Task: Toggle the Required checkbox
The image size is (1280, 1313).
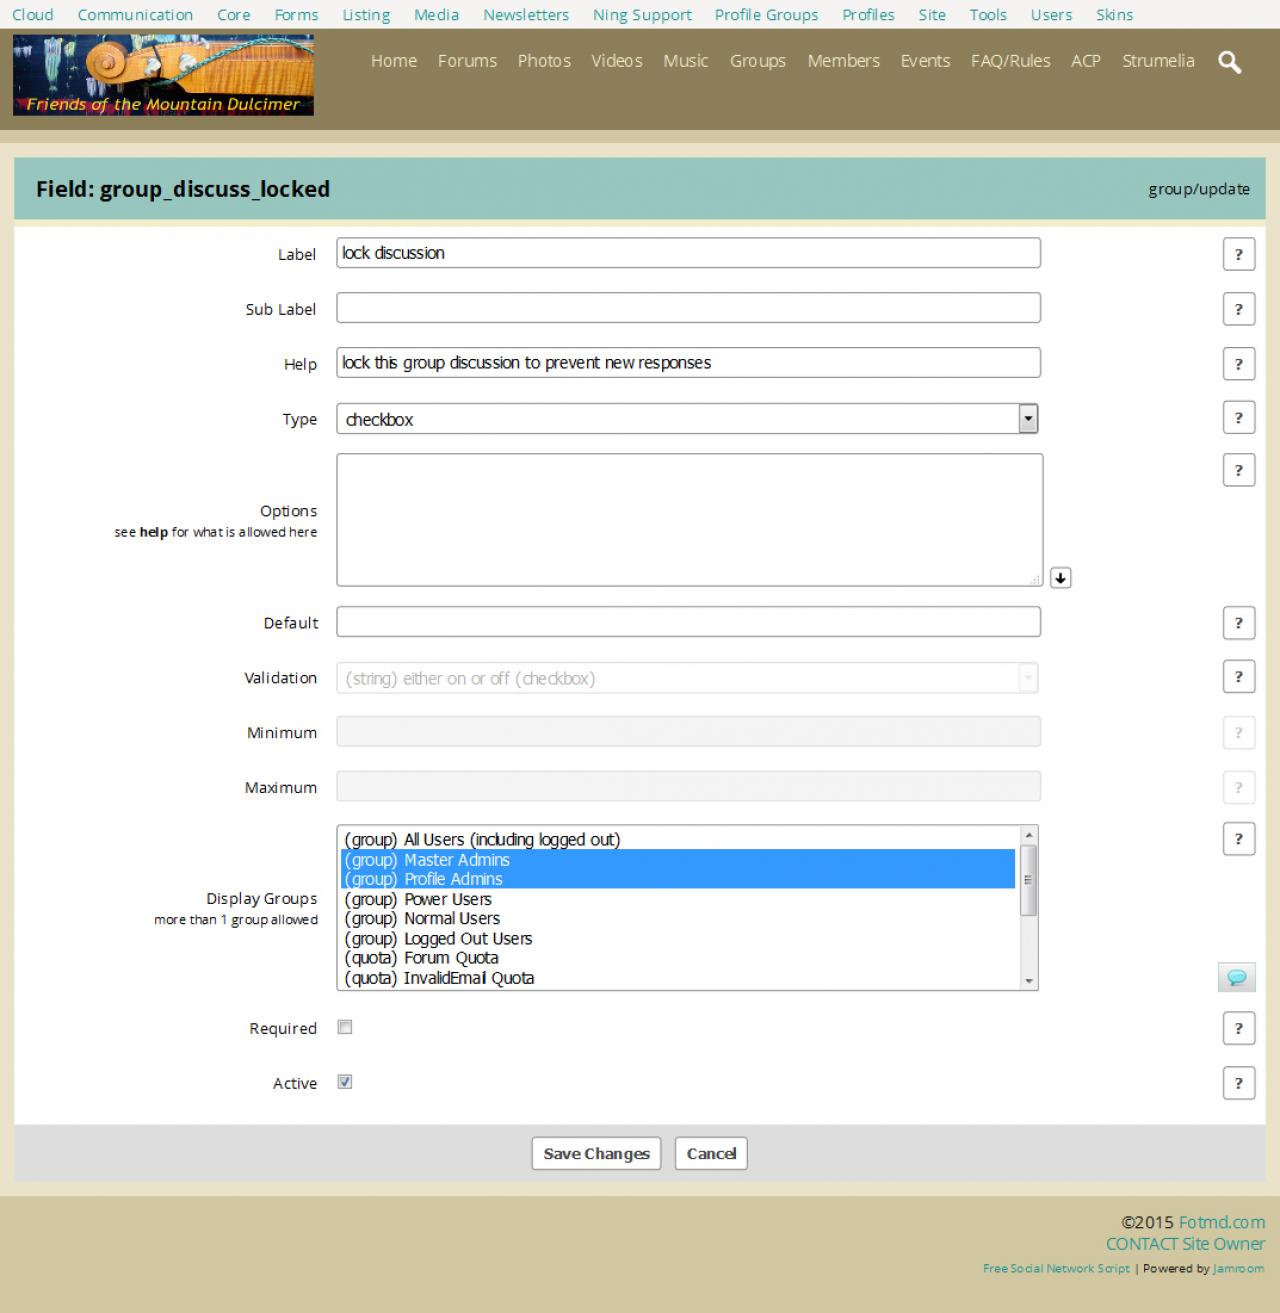Action: pyautogui.click(x=345, y=1027)
